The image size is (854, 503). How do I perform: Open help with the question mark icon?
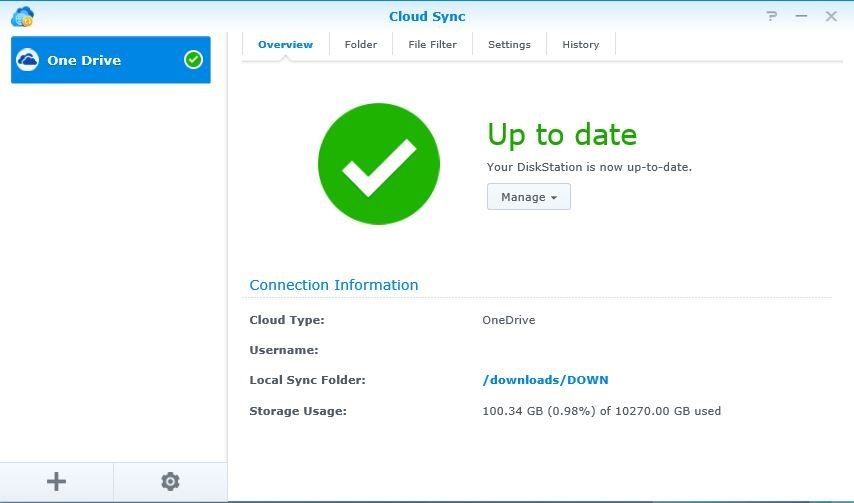(x=772, y=16)
